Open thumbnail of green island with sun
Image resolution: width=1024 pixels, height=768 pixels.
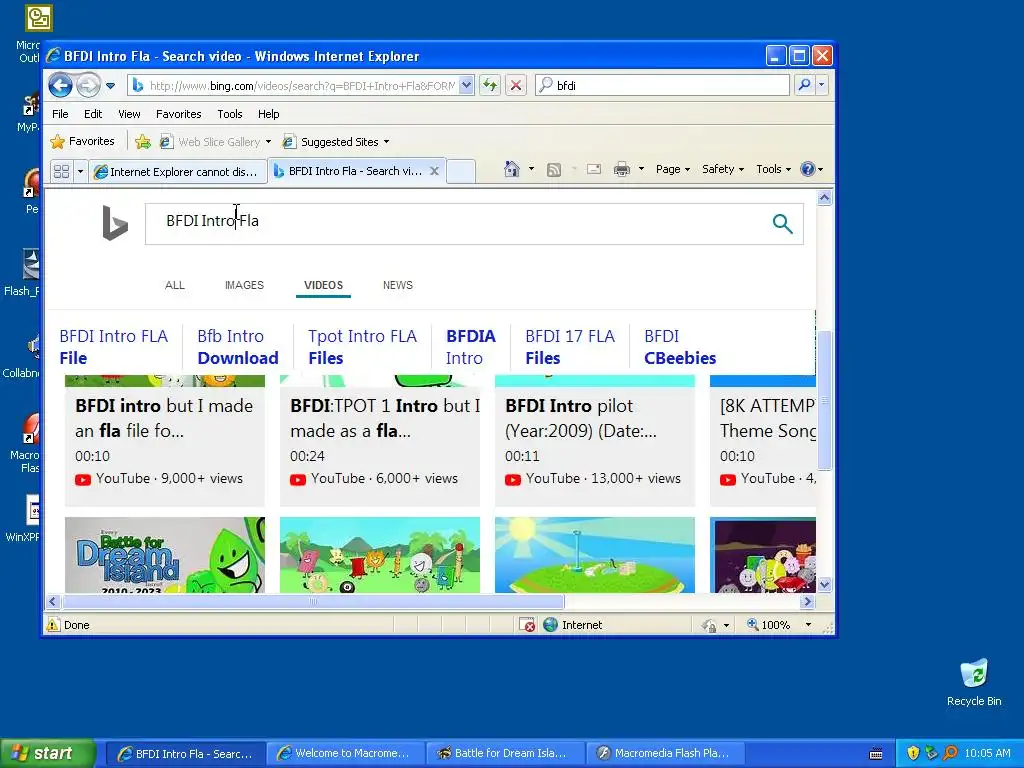point(594,555)
